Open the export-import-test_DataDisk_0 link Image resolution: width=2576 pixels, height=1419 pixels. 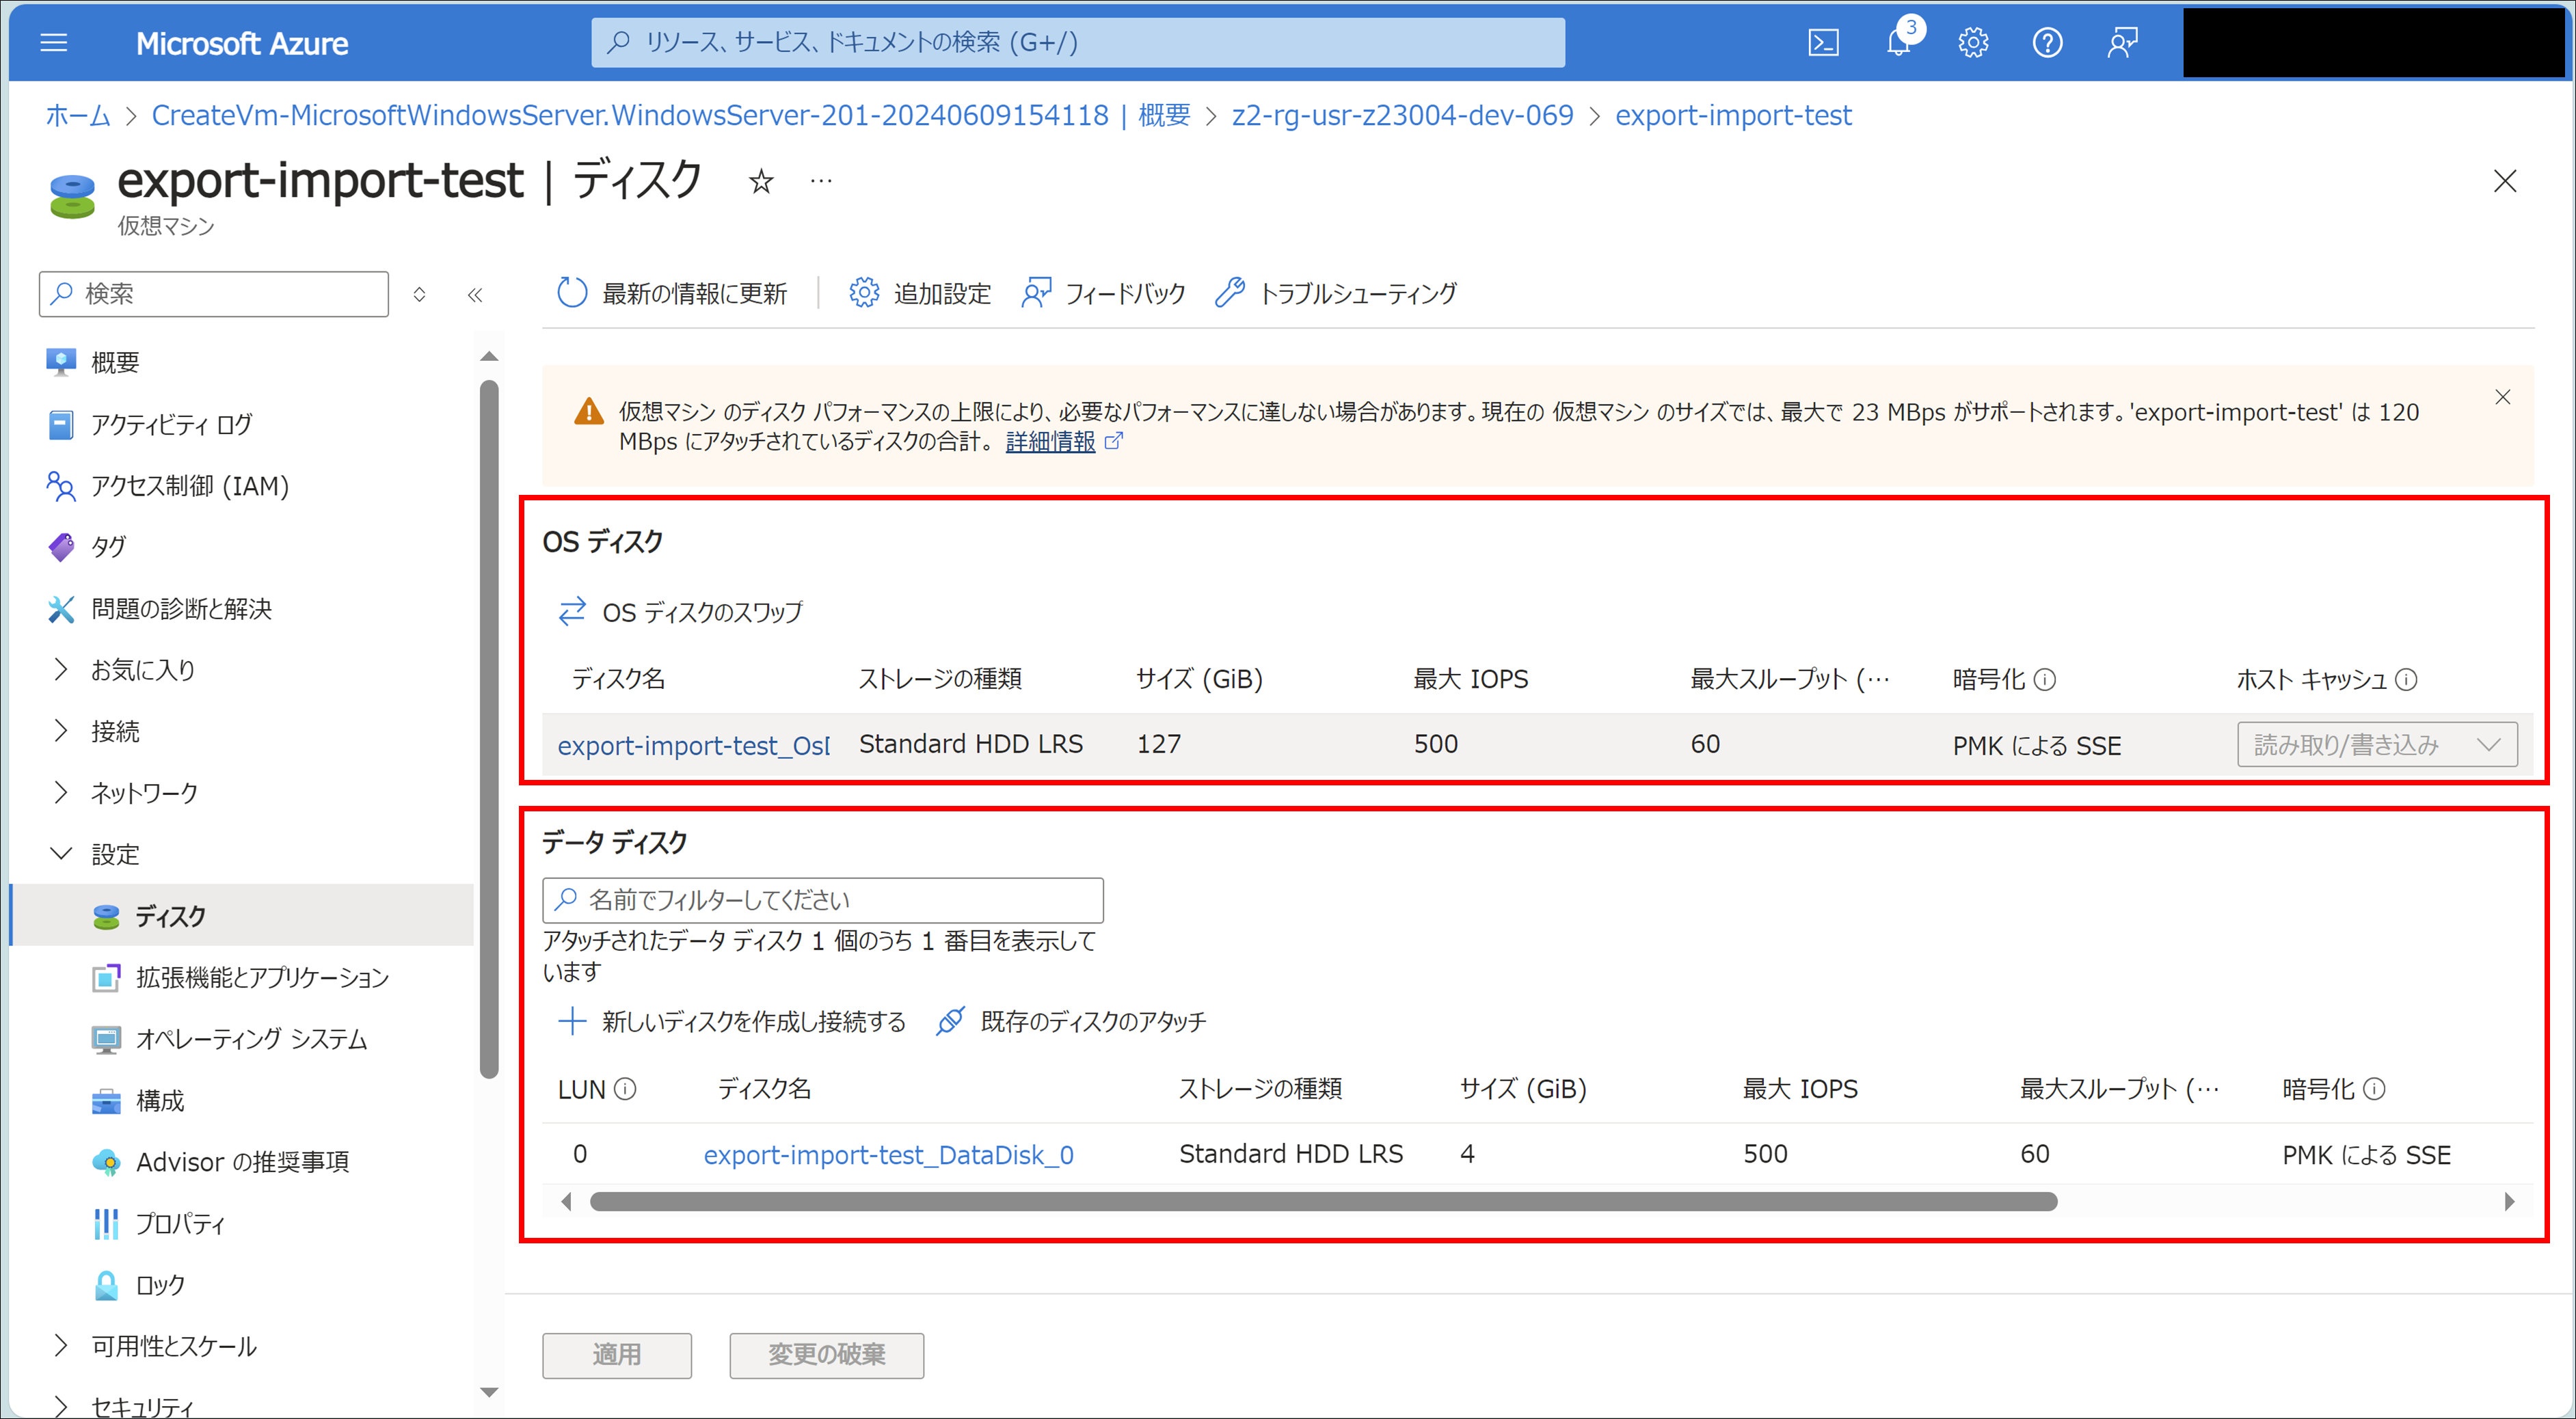[888, 1155]
